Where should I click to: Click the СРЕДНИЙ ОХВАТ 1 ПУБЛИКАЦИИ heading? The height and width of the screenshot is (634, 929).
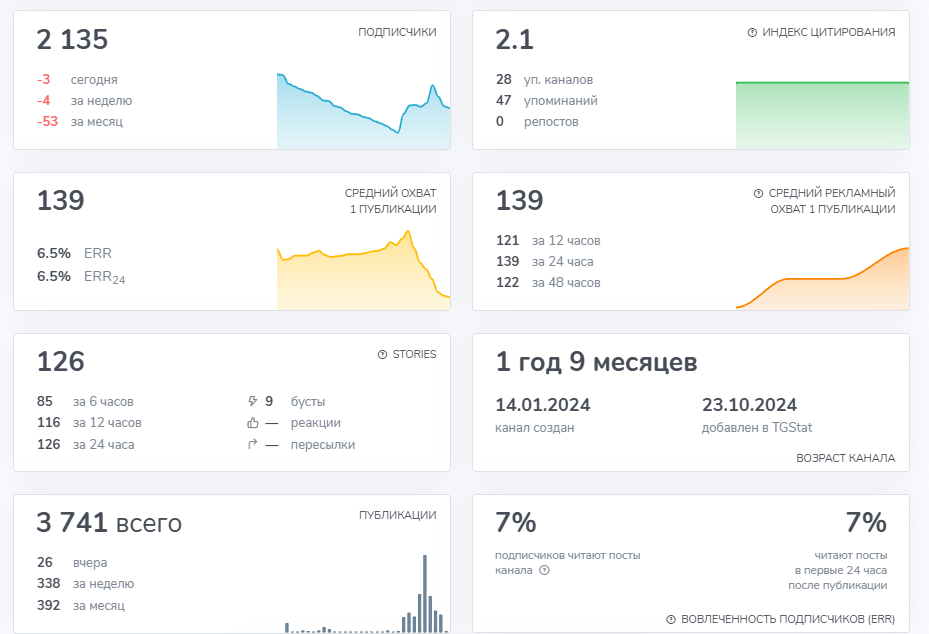[390, 201]
